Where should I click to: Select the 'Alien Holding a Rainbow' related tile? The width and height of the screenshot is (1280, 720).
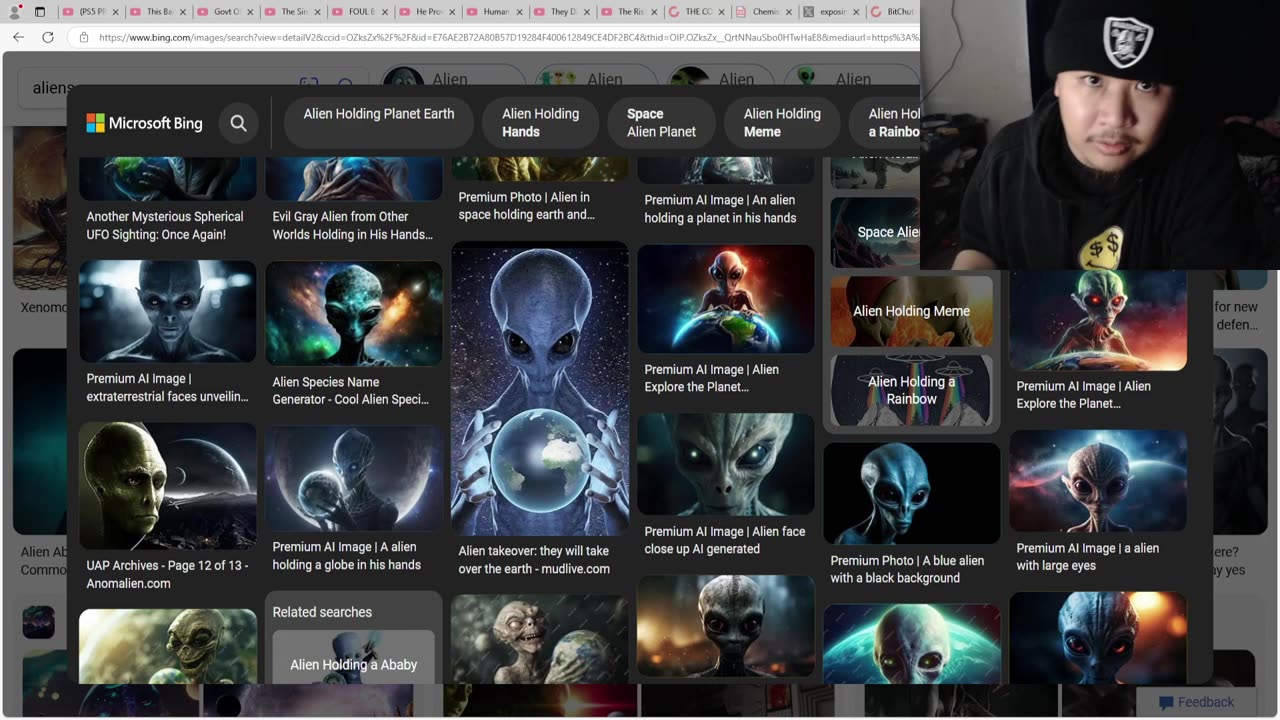[912, 390]
